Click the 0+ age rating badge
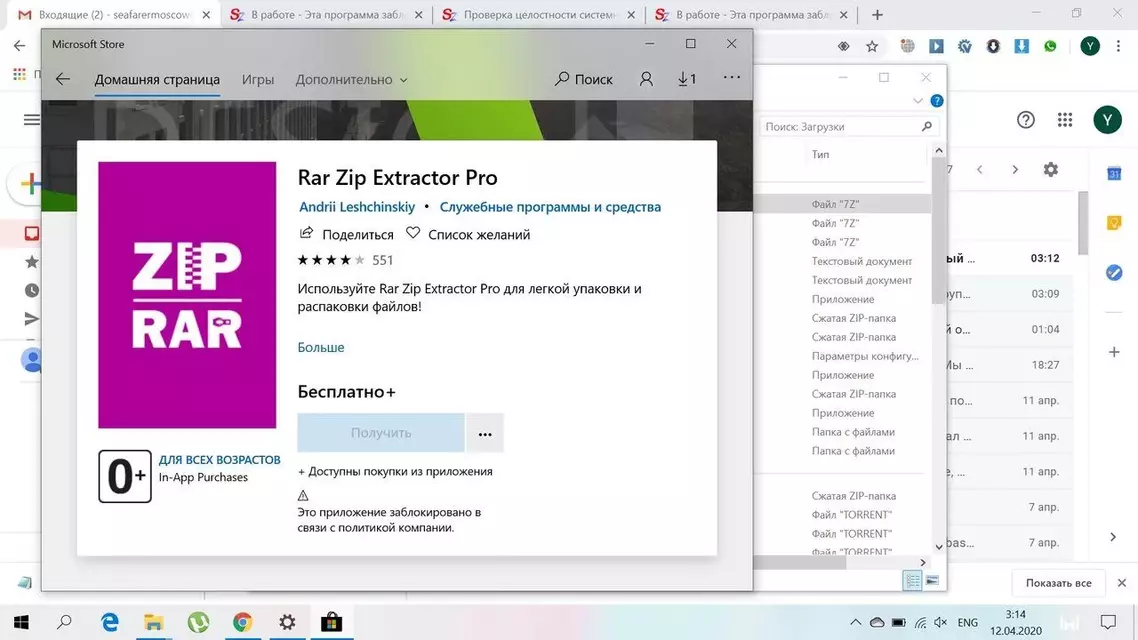 (x=125, y=477)
